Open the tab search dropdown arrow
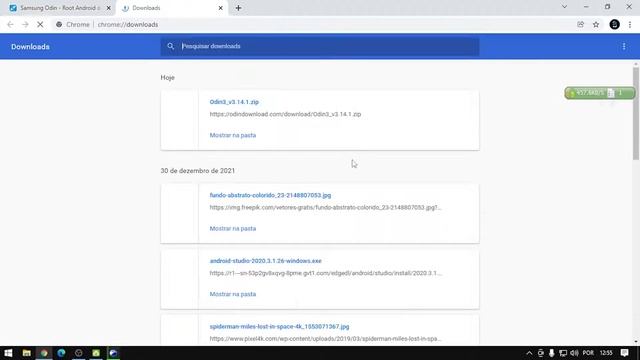 [x=564, y=7]
